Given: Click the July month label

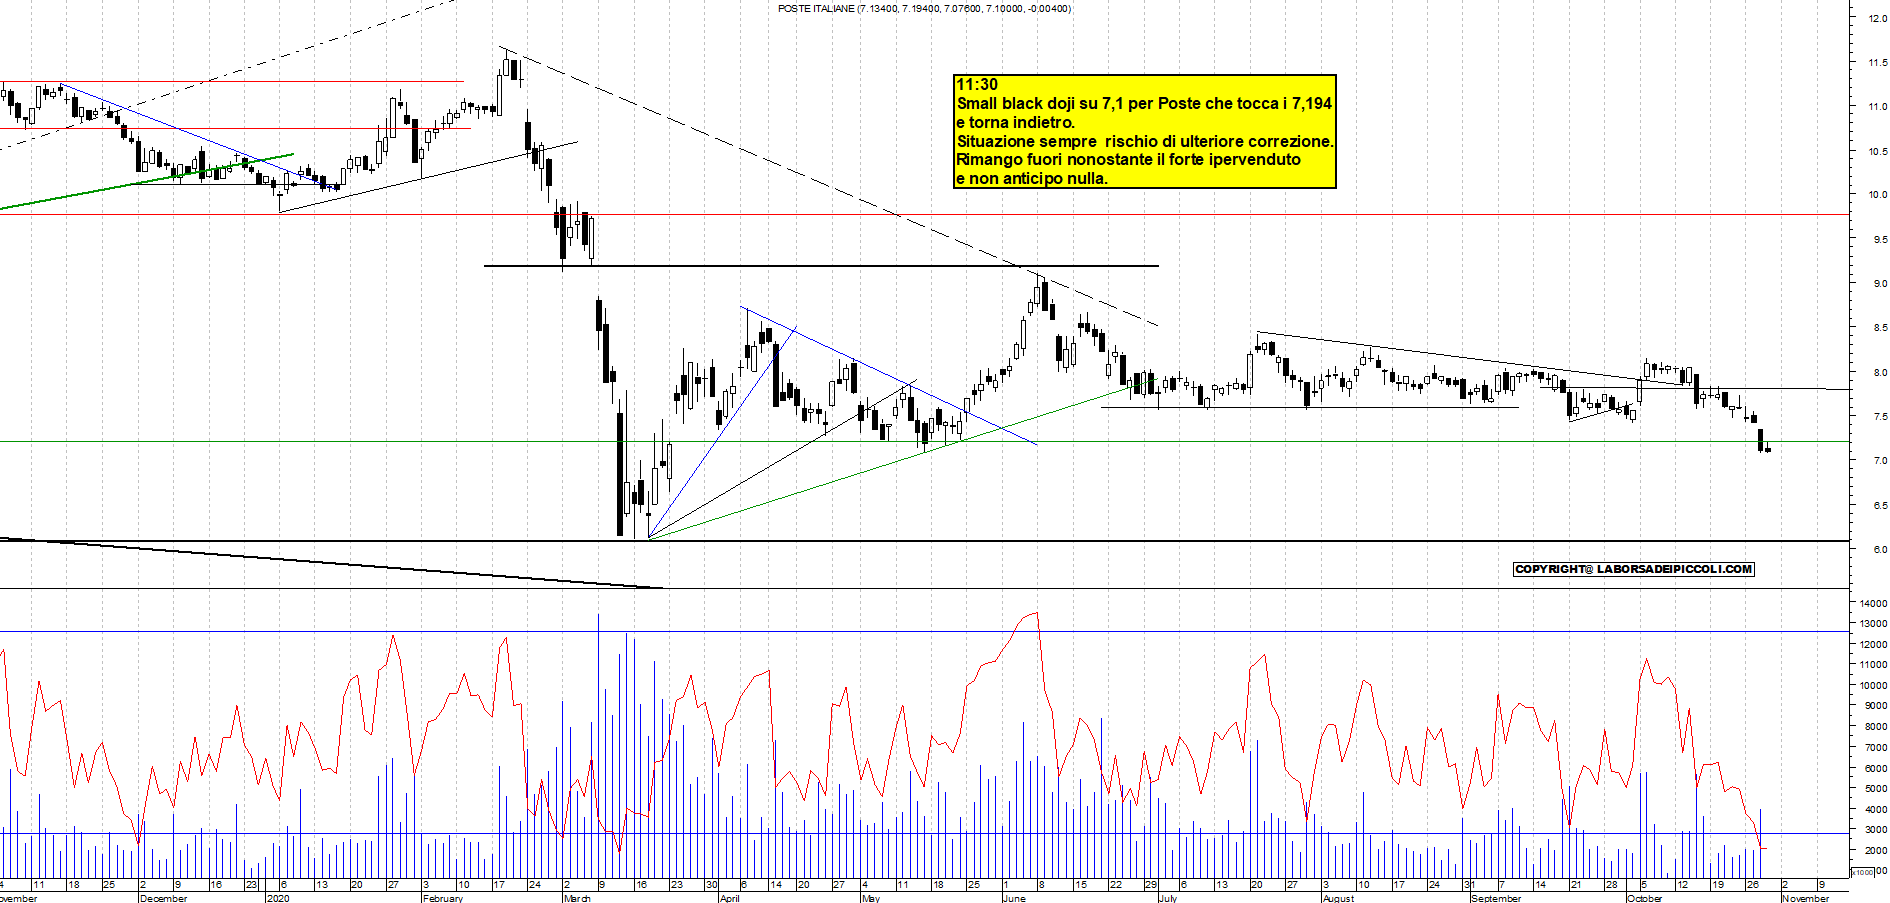Looking at the screenshot, I should tap(1168, 898).
